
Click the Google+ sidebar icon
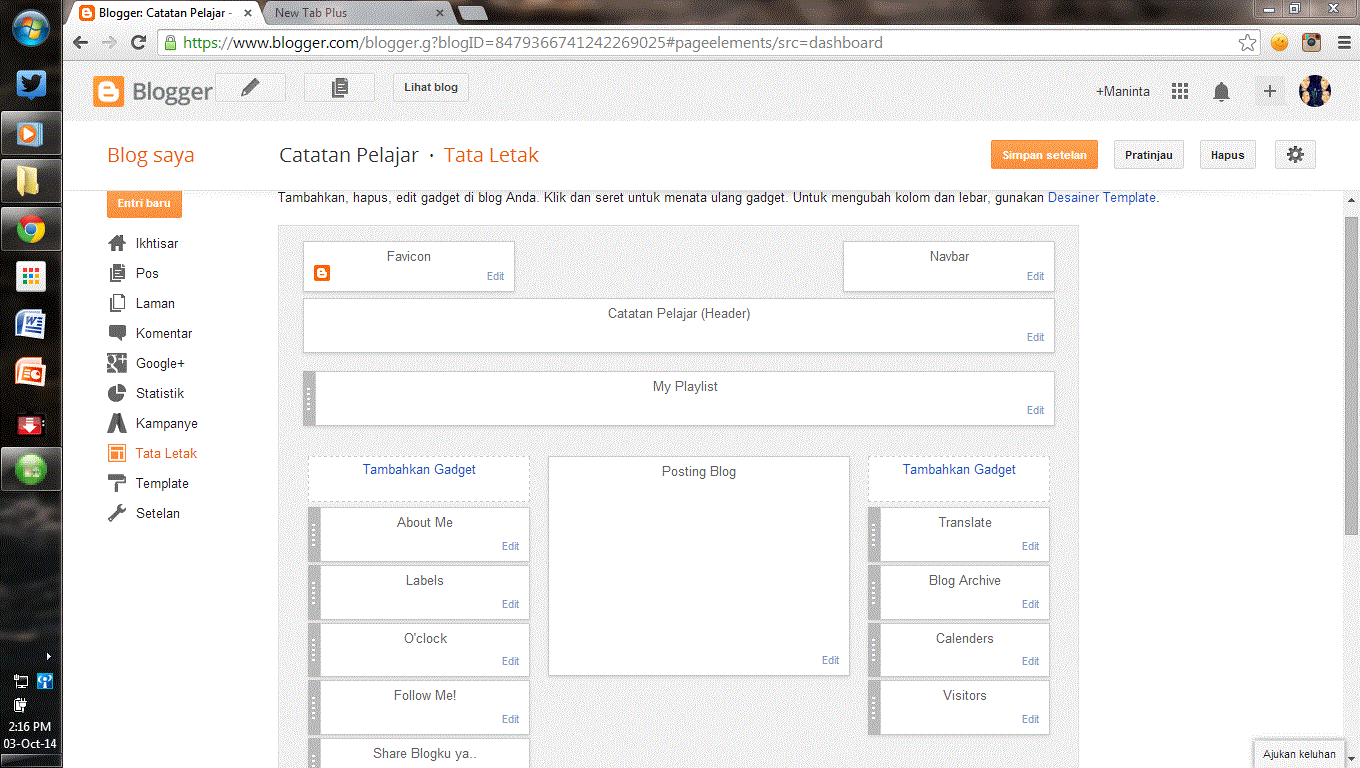coord(117,363)
